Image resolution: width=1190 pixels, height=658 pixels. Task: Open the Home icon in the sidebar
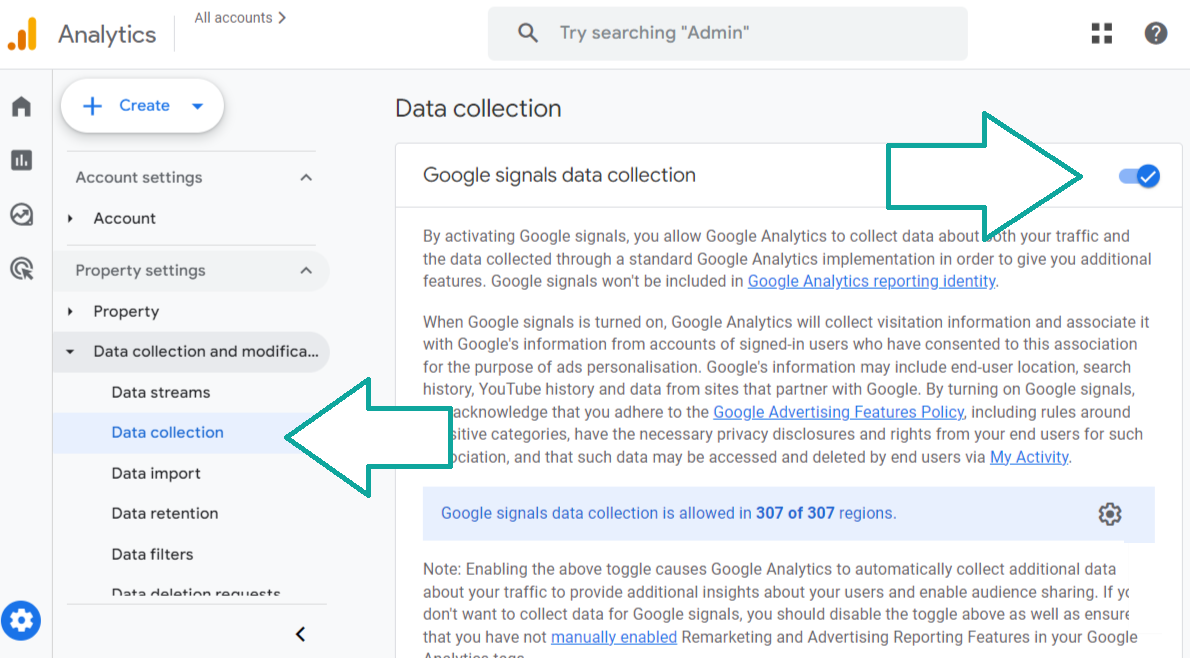click(21, 106)
